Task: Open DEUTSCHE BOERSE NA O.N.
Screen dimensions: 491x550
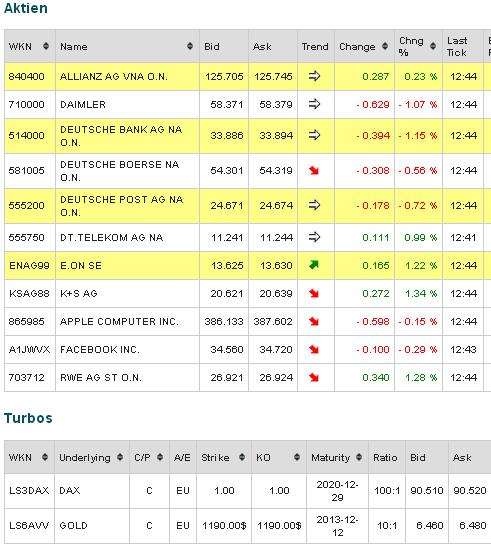Action: click(120, 171)
